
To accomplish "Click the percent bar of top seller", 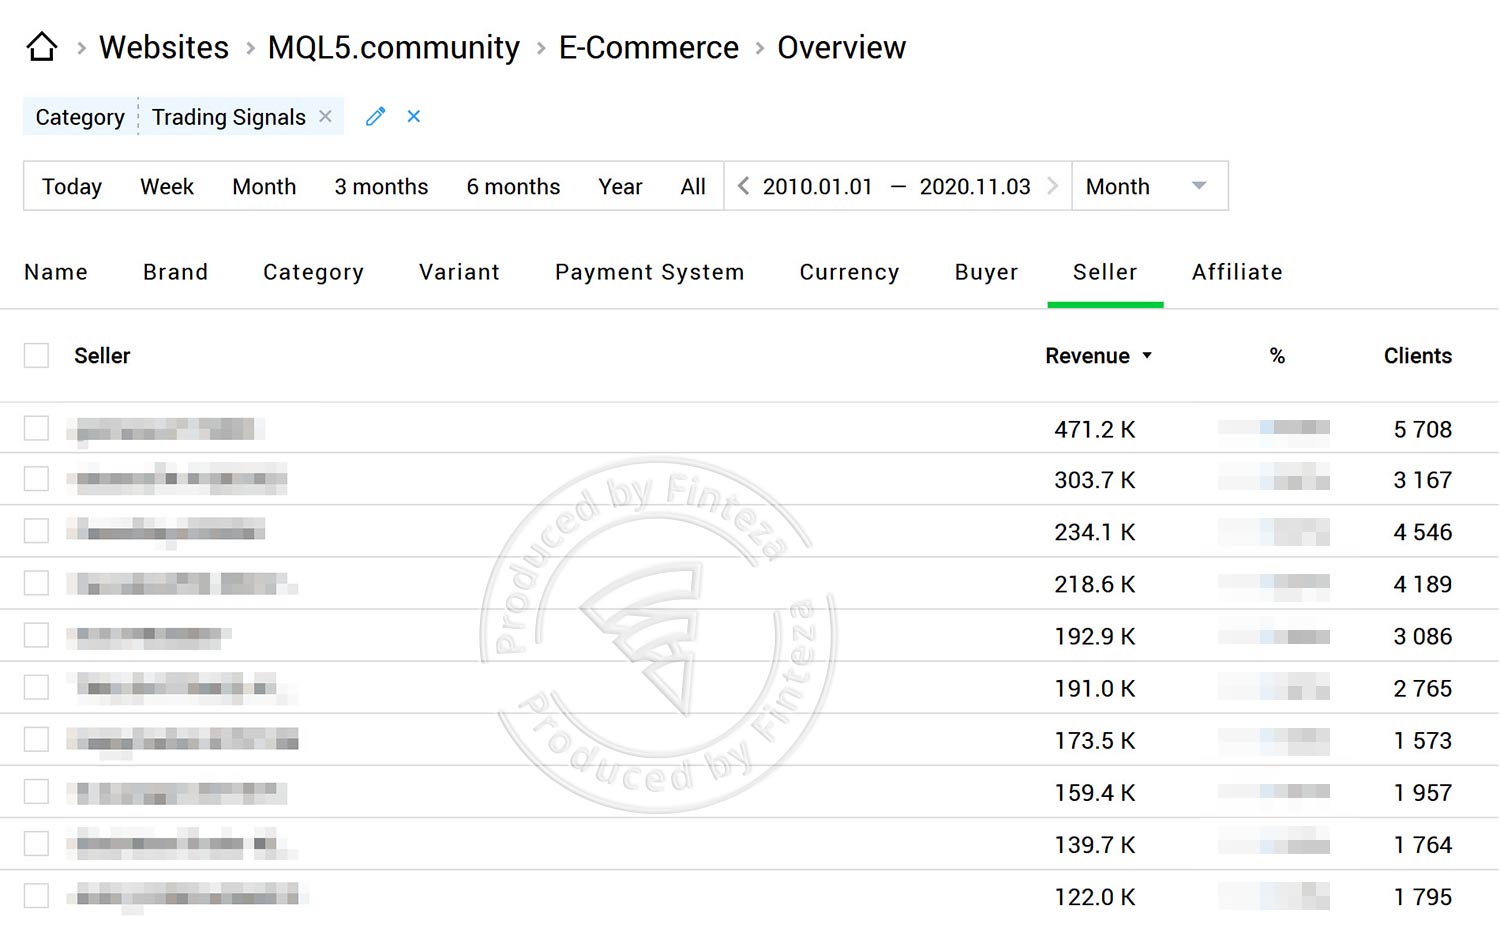I will point(1274,429).
